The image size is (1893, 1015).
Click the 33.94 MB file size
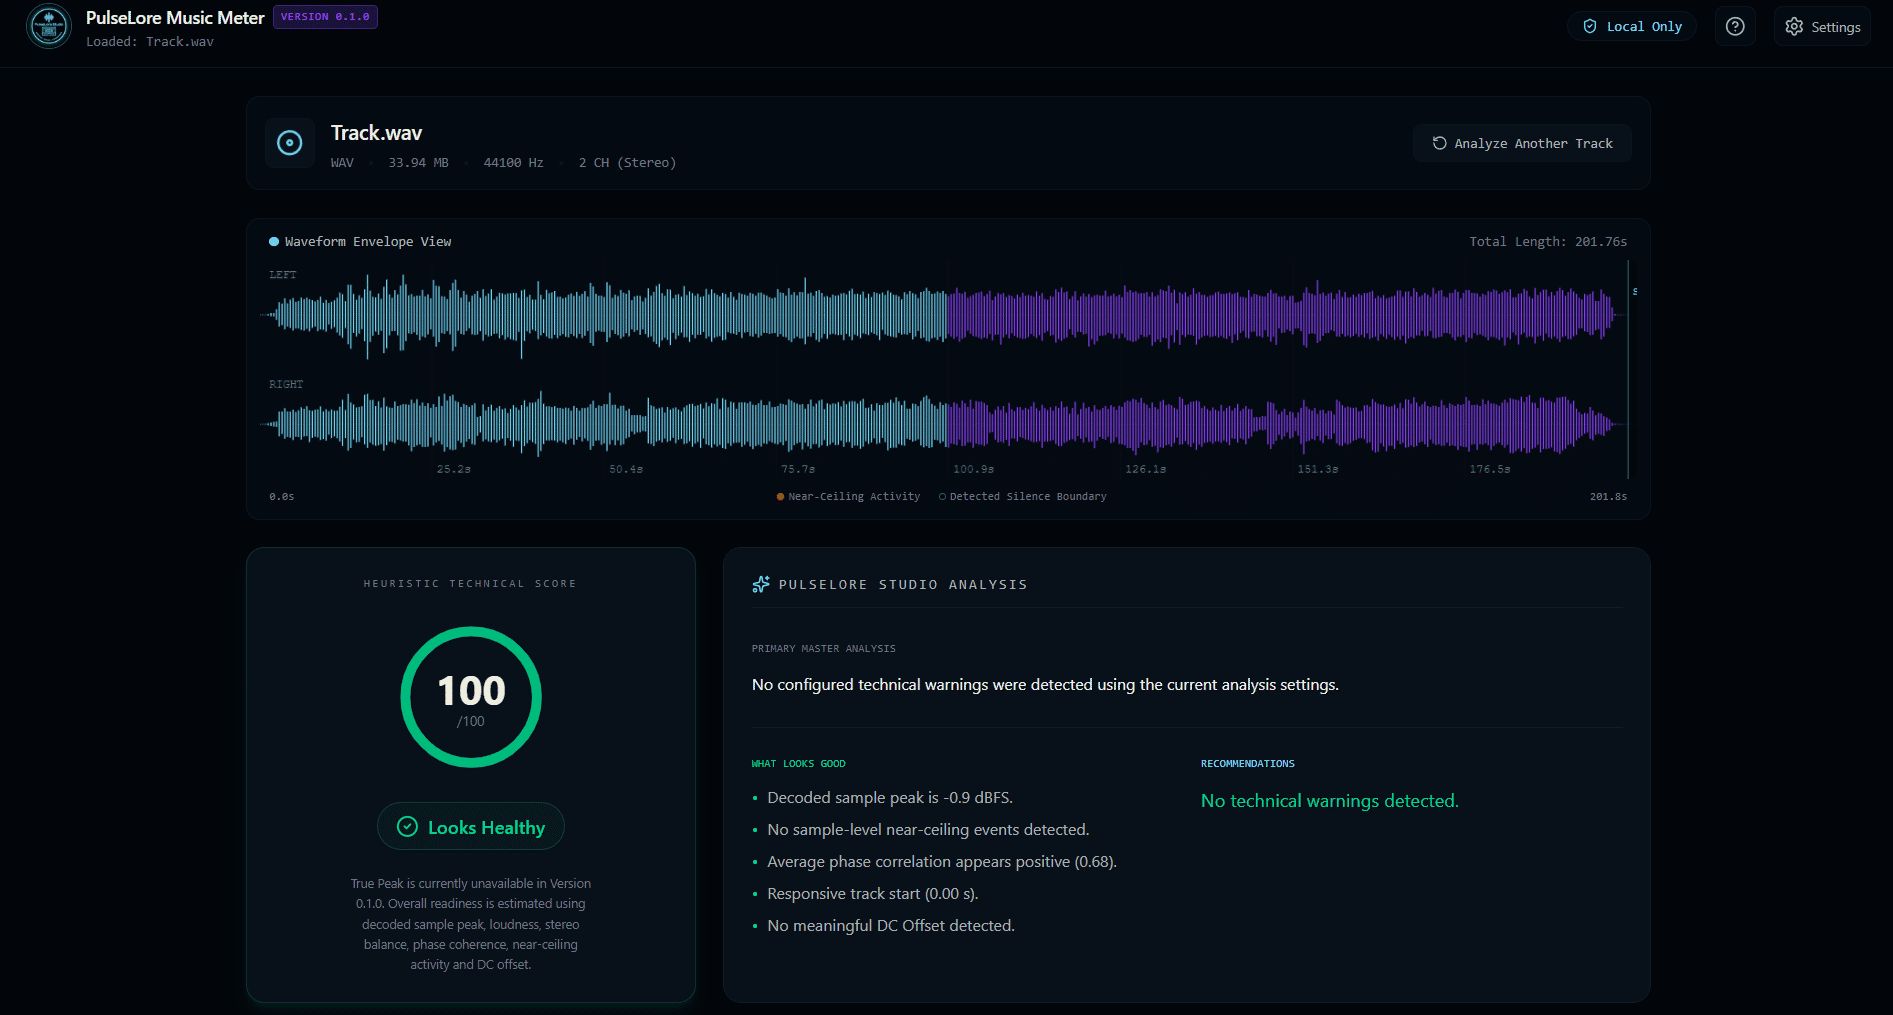pos(418,163)
